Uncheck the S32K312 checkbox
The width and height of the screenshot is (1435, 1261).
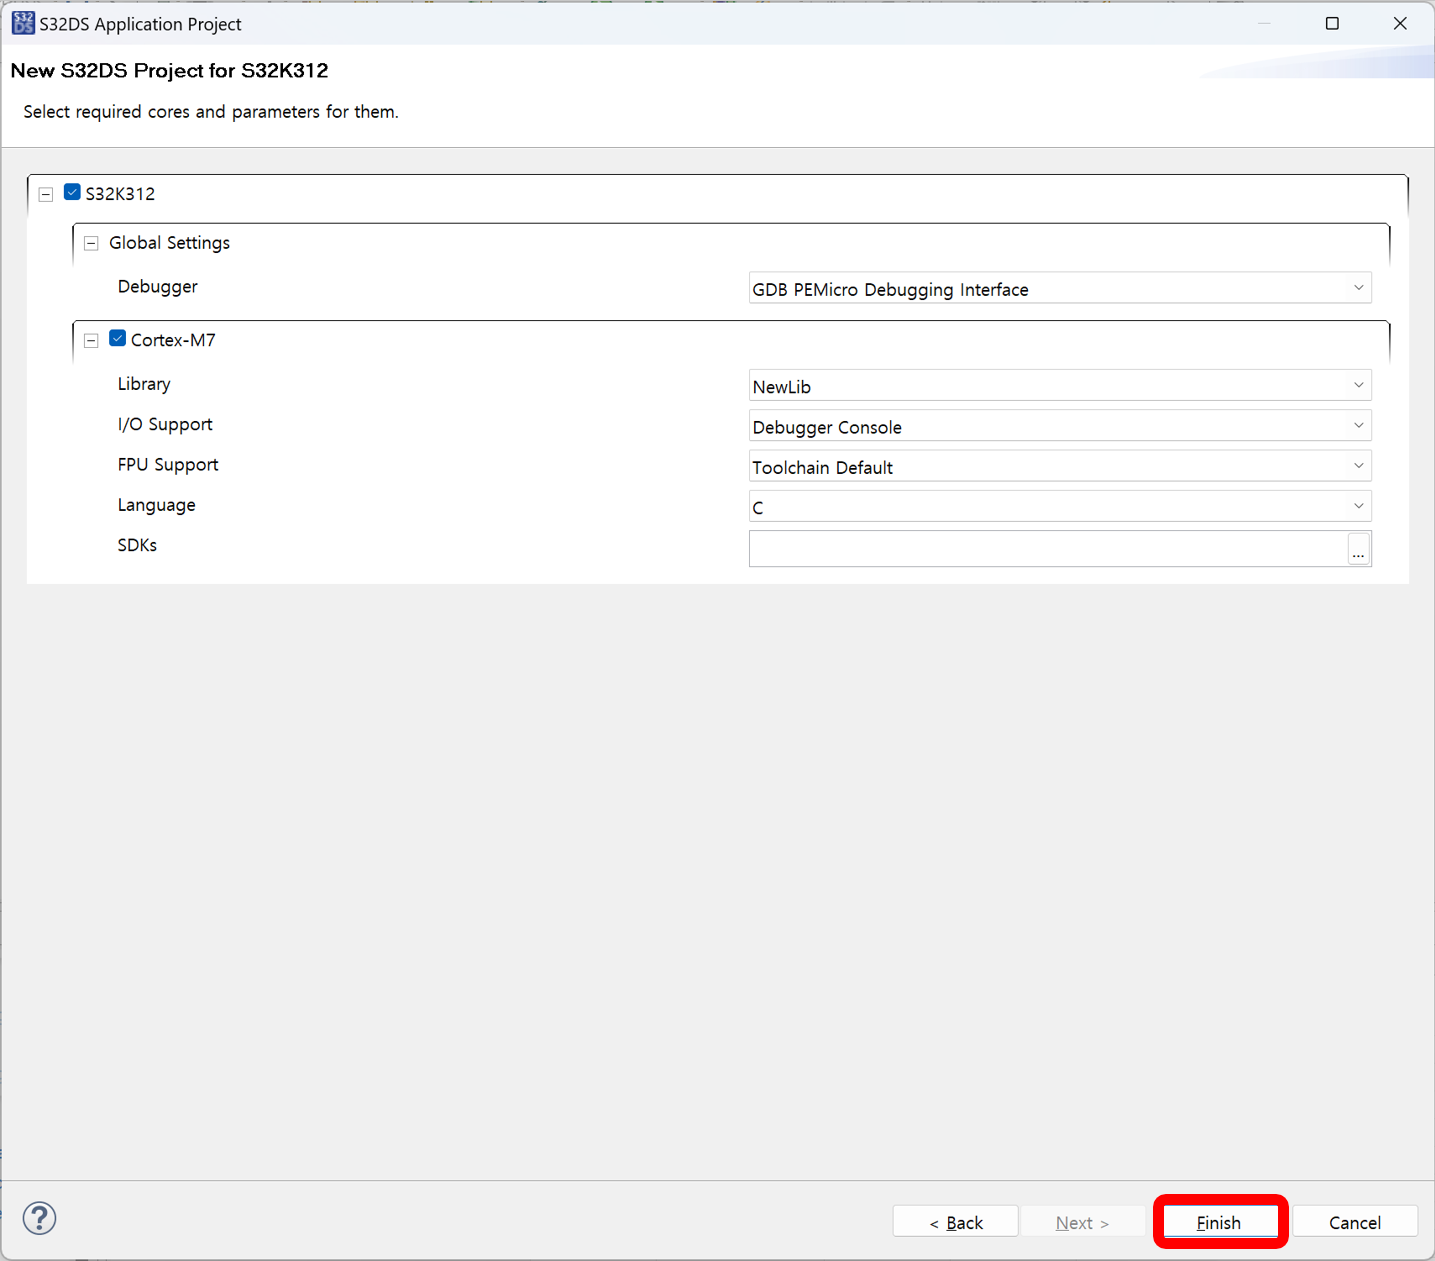[72, 192]
